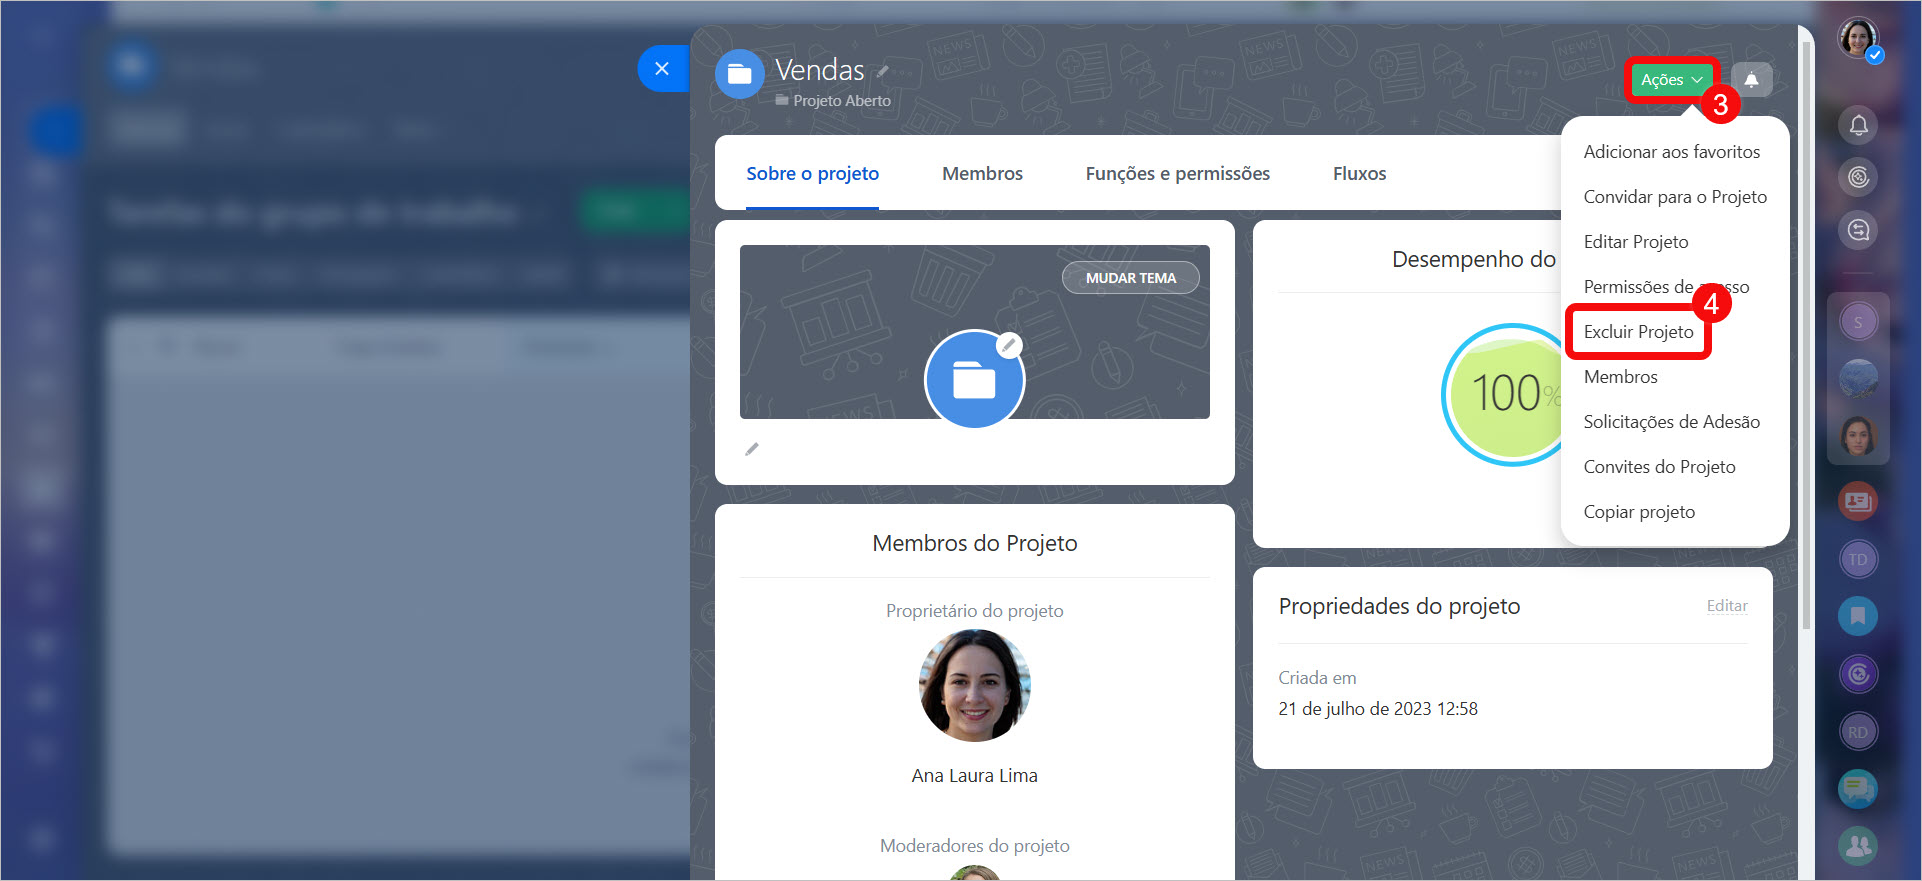The width and height of the screenshot is (1922, 881).
Task: Click the Ana Laura Lima name link
Action: tap(974, 776)
